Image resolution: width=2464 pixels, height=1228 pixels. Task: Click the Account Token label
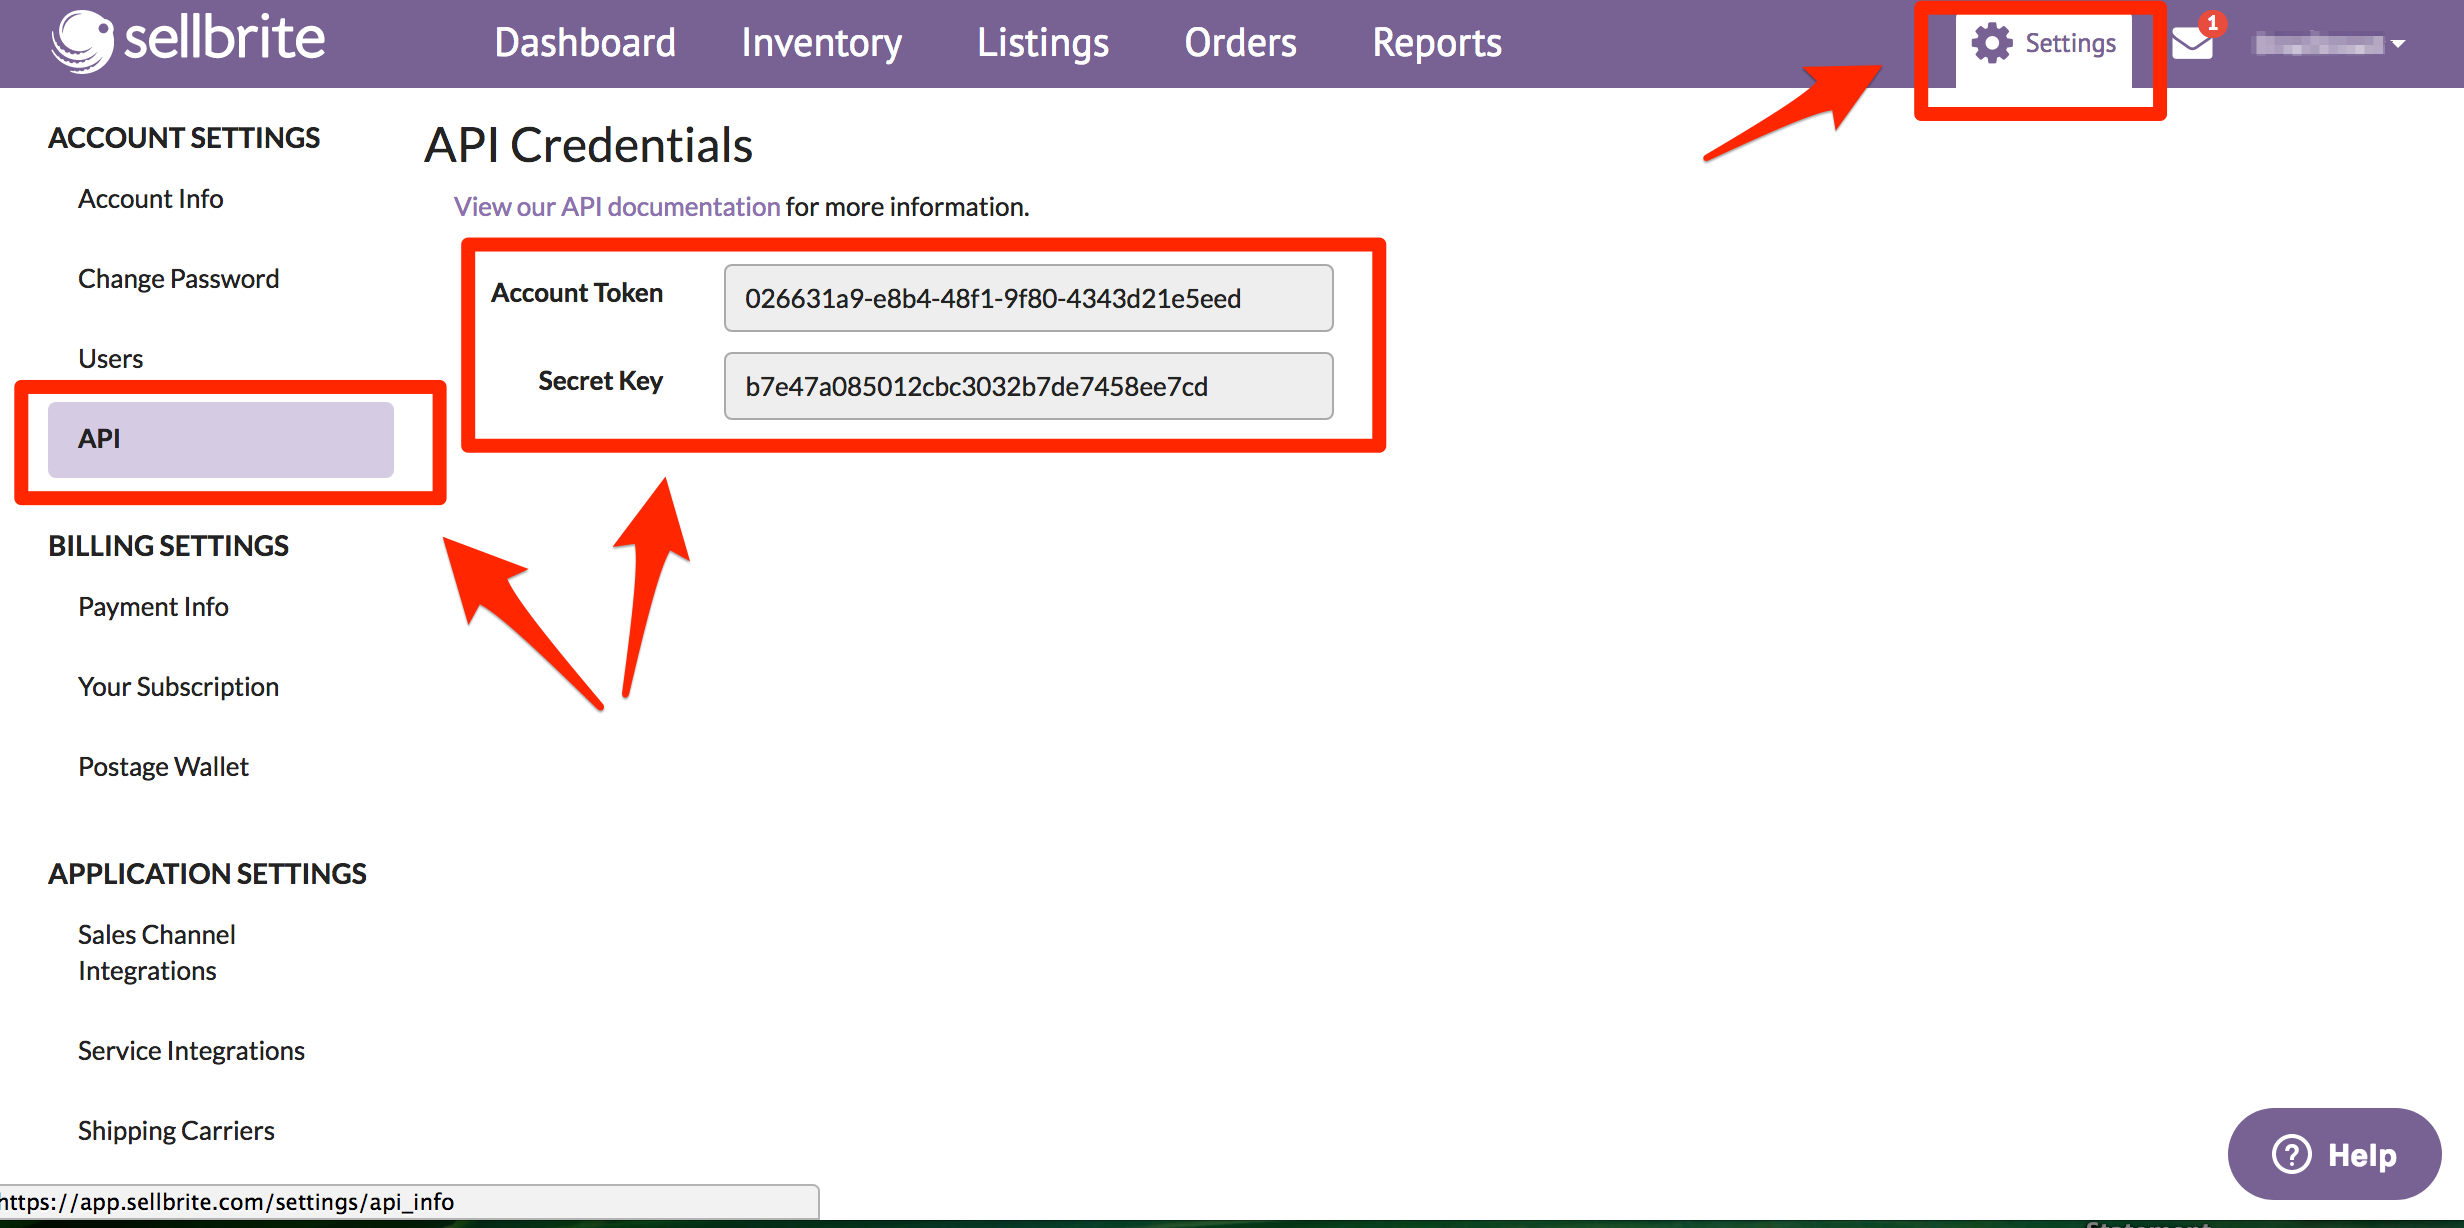click(x=577, y=293)
